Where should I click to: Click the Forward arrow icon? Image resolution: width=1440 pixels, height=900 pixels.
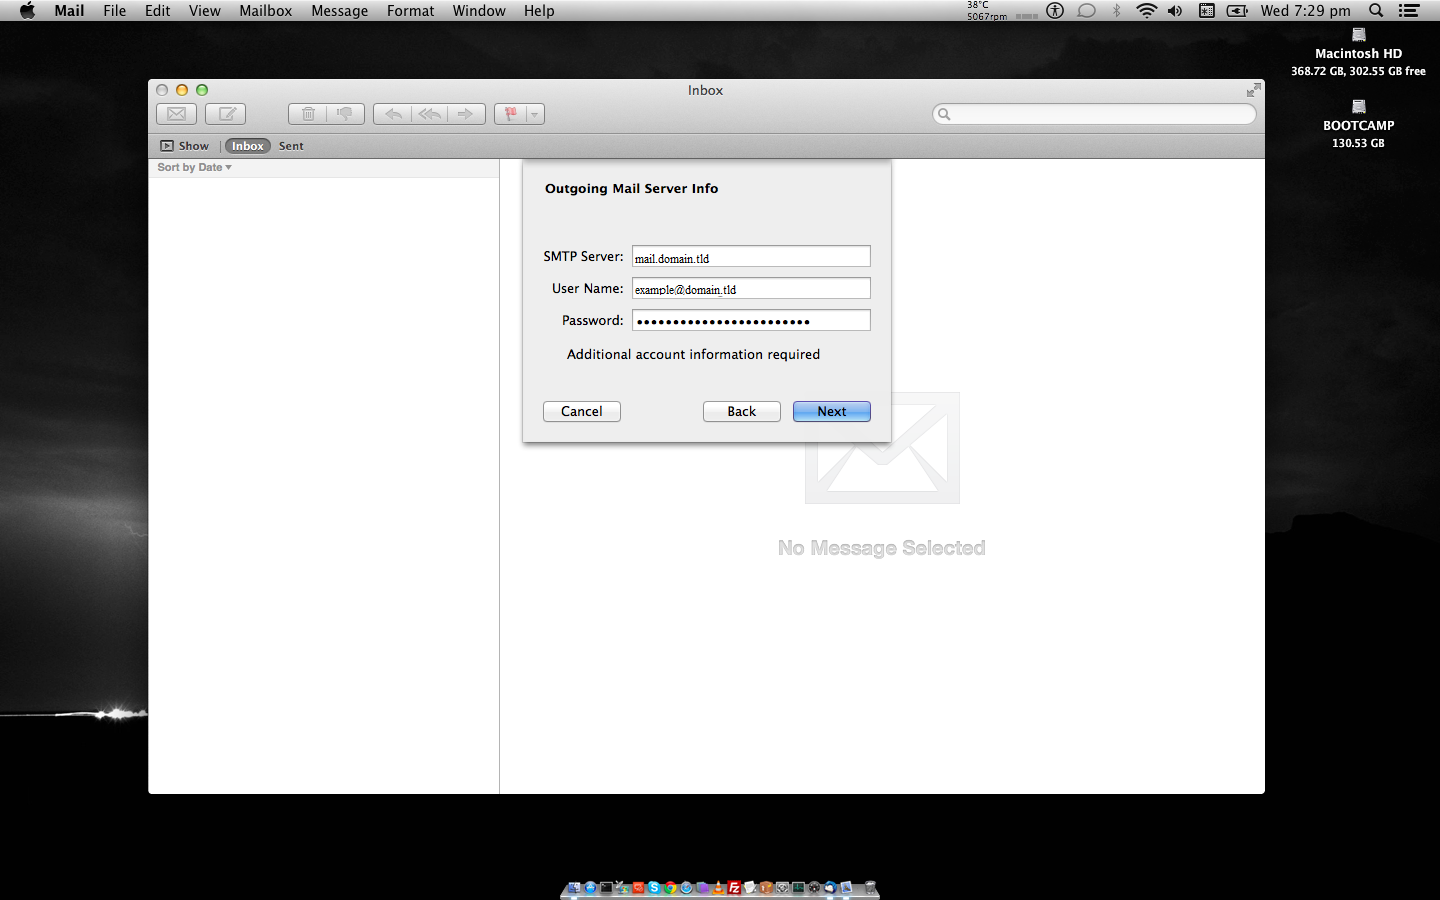coord(465,113)
